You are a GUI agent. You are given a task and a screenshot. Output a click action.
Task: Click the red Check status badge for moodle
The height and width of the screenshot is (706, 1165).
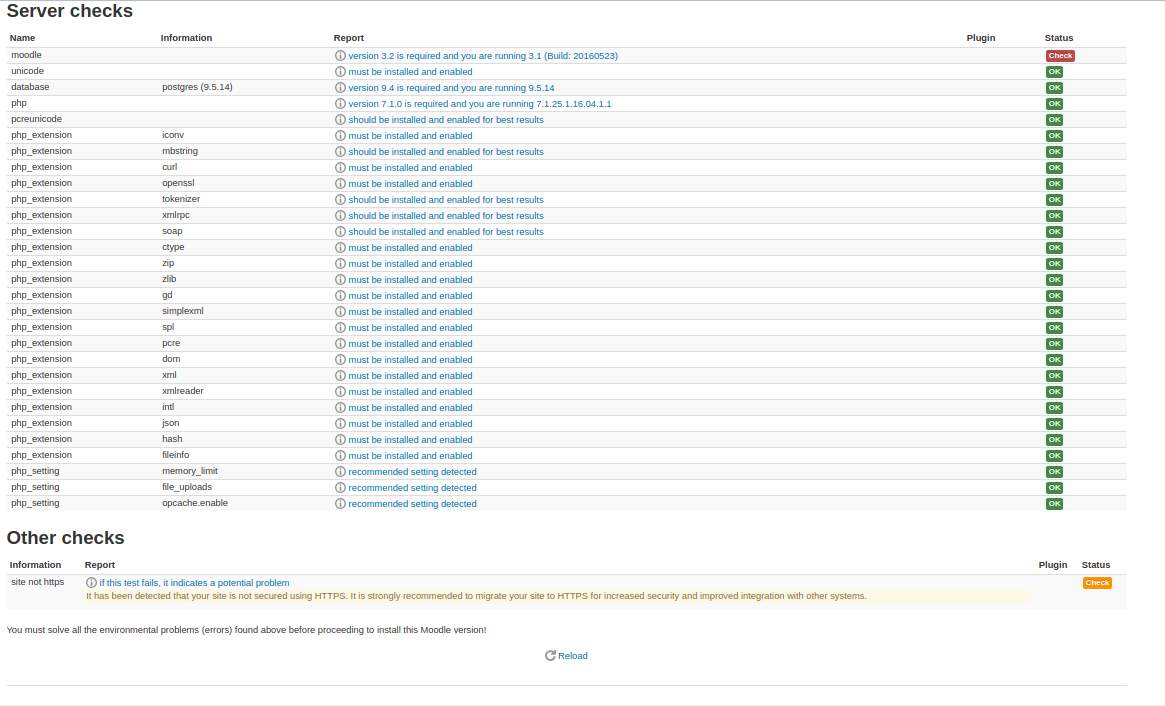tap(1060, 56)
